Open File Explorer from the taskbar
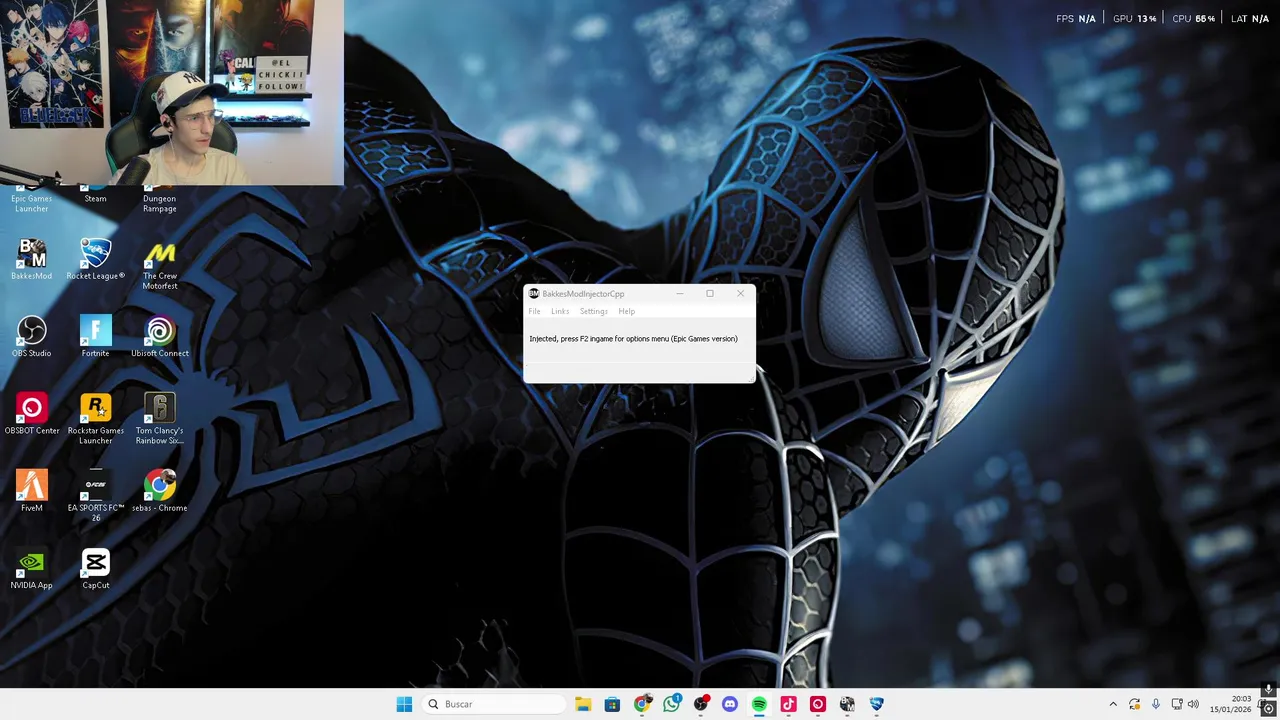Screen dimensions: 1280x720 (583, 704)
